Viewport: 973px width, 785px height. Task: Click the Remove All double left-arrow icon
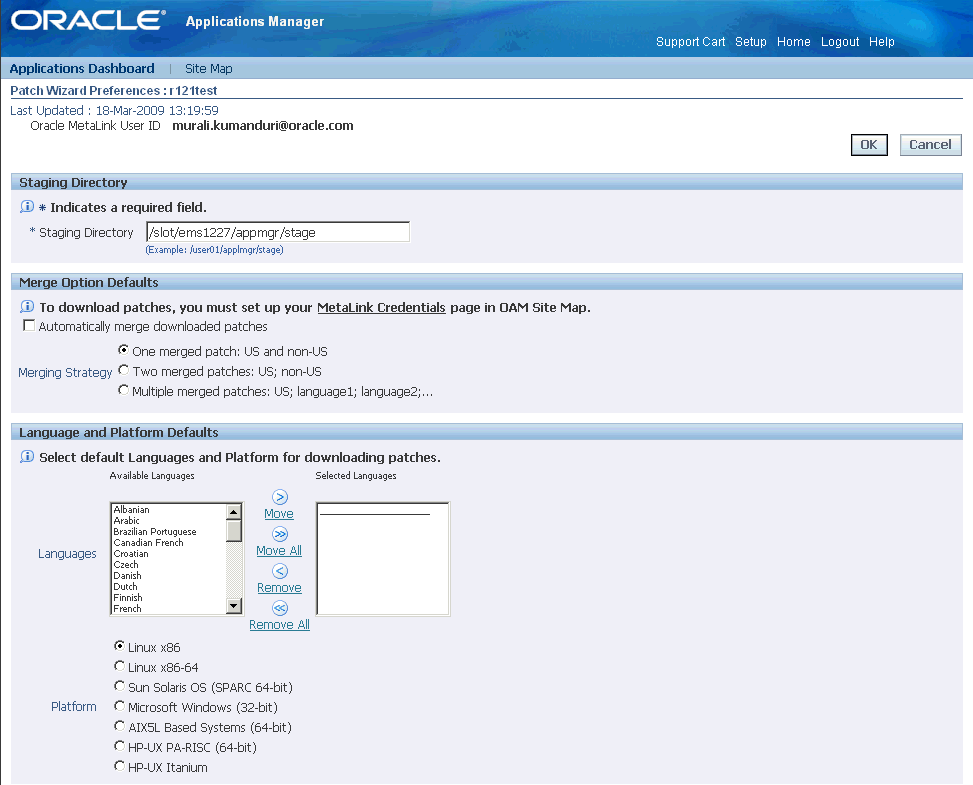point(280,608)
